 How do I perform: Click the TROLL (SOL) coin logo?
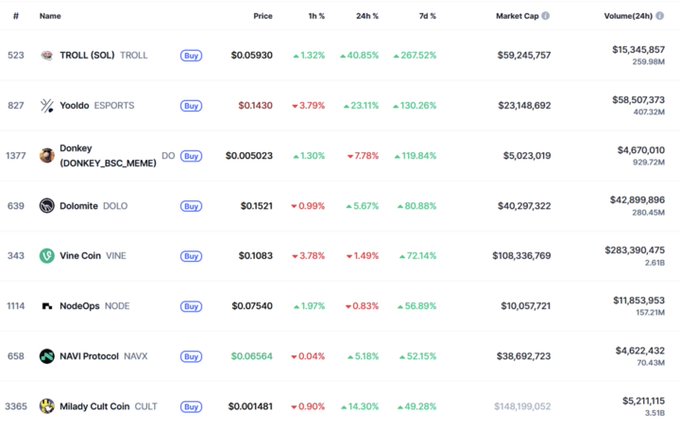[47, 55]
